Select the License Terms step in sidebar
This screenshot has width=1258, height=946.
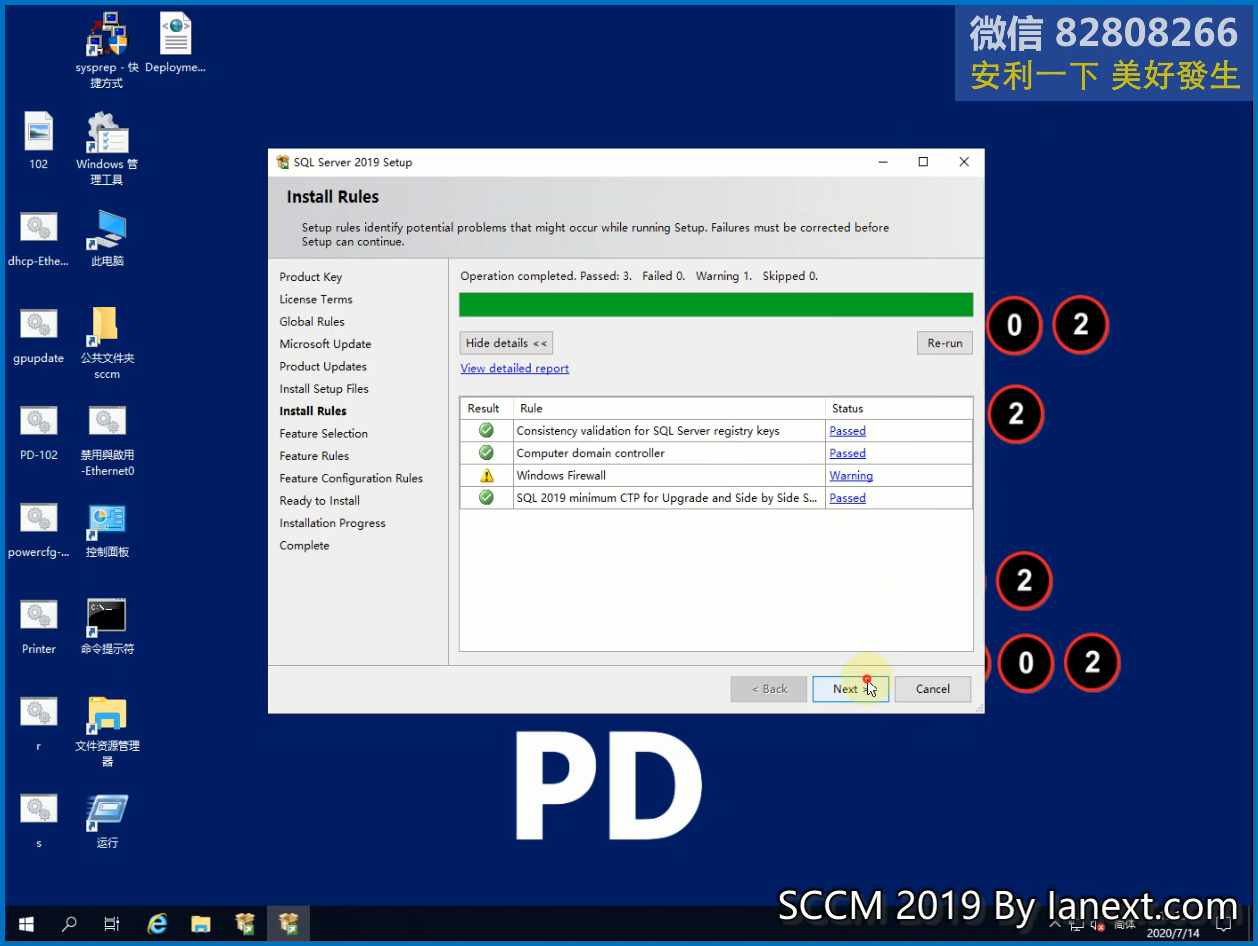[x=316, y=299]
